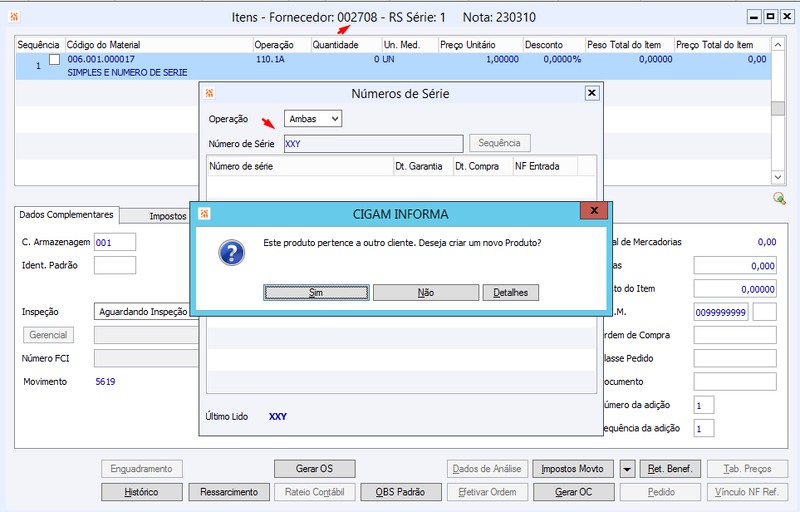Click the CIGAM logo icon in Itens window title

tap(14, 17)
